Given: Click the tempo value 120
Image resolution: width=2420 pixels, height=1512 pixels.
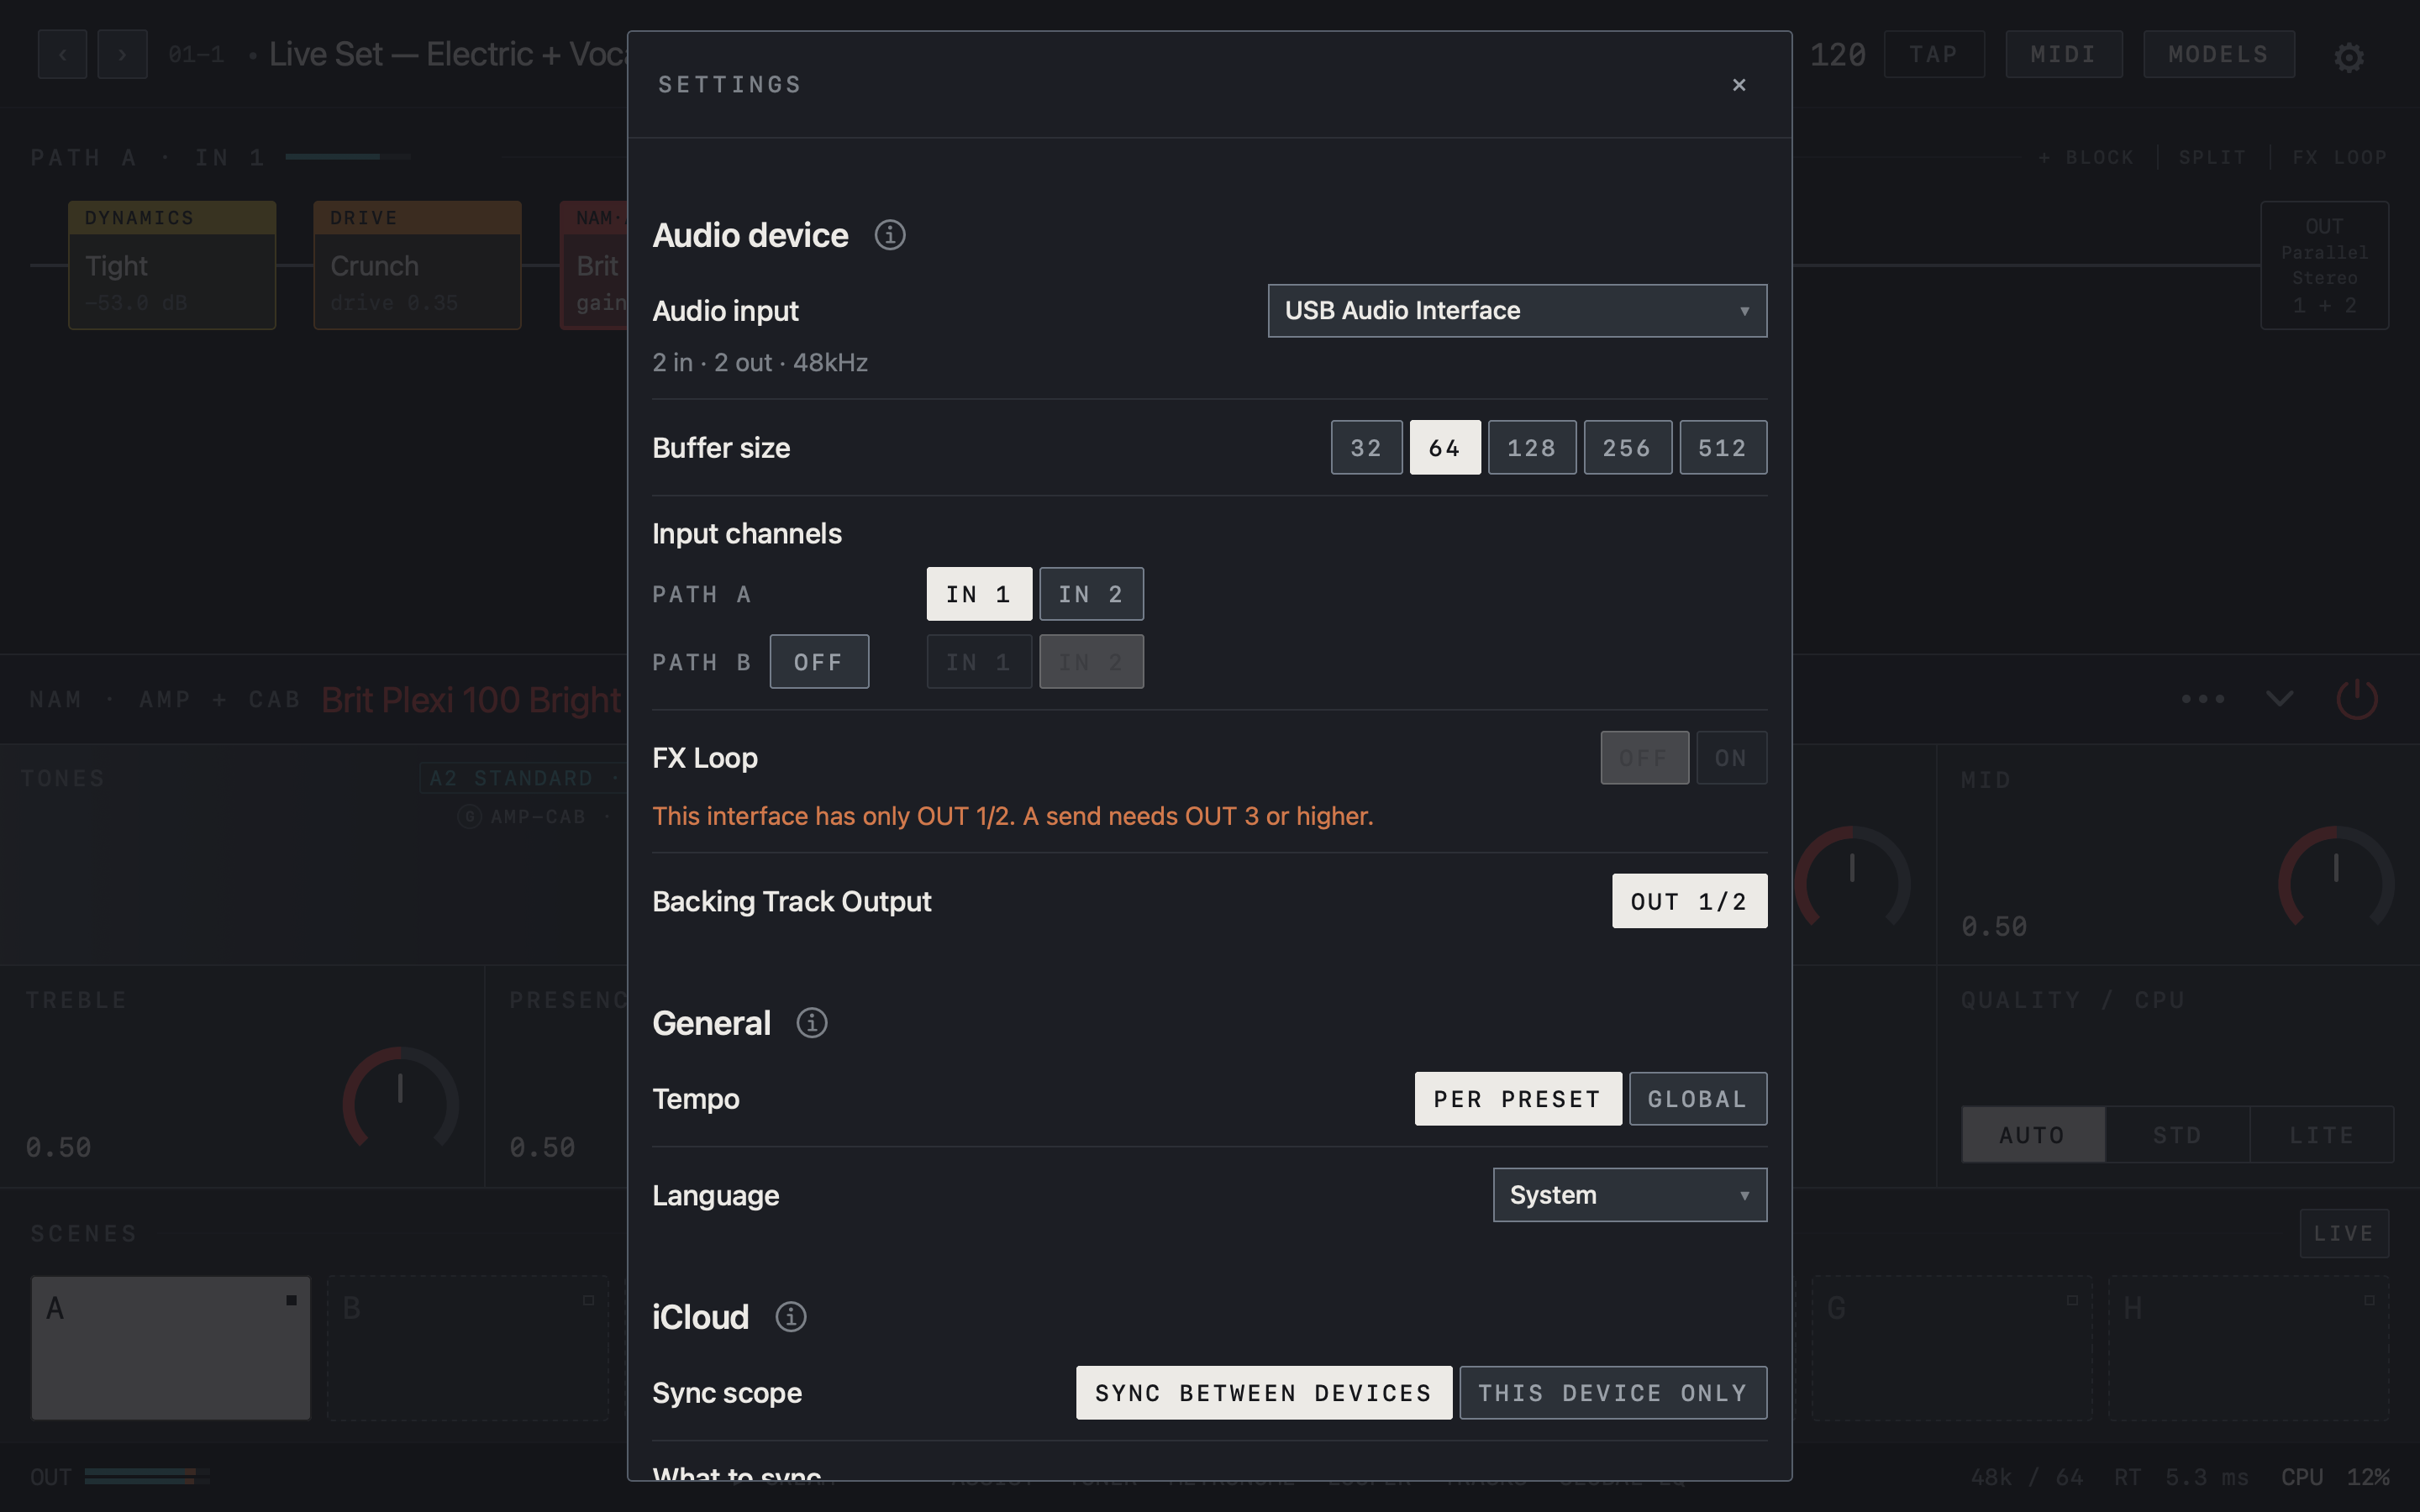Looking at the screenshot, I should click(x=1837, y=54).
